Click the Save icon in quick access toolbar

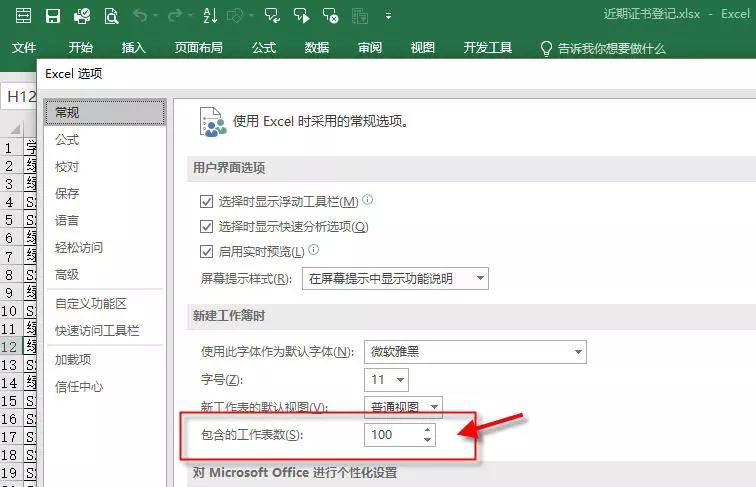[53, 16]
